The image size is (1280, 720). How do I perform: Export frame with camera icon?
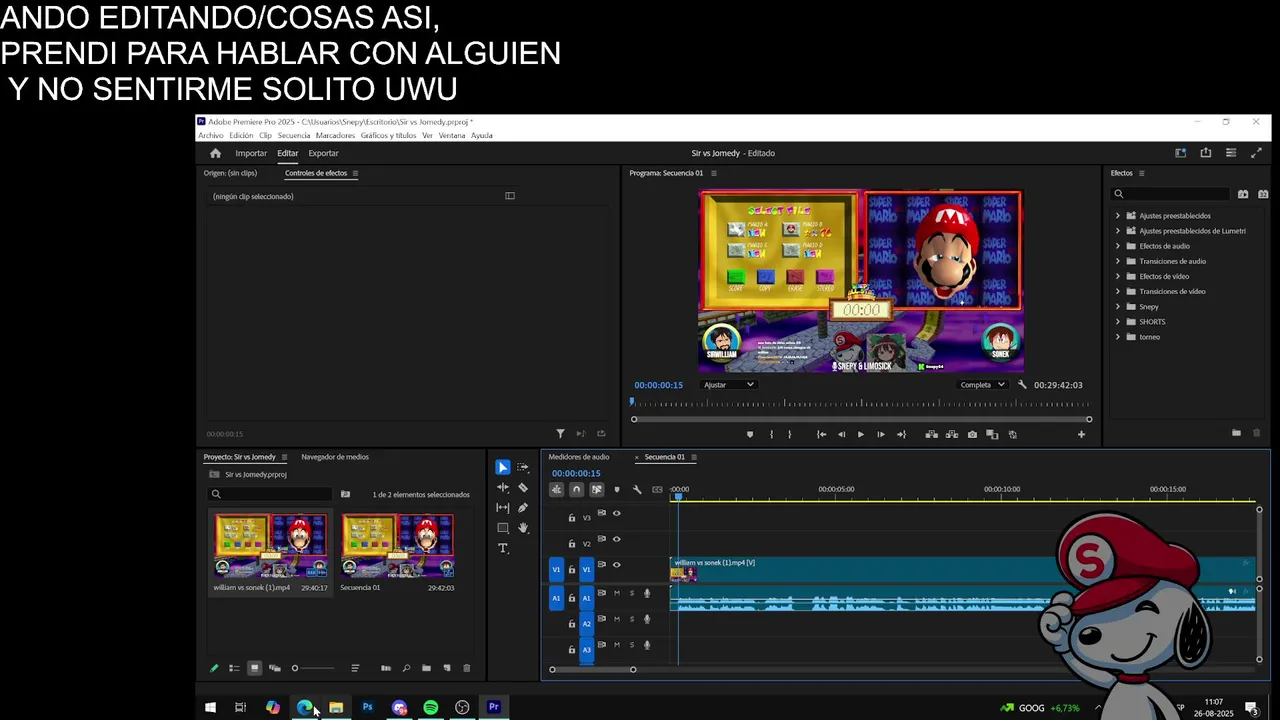coord(972,435)
